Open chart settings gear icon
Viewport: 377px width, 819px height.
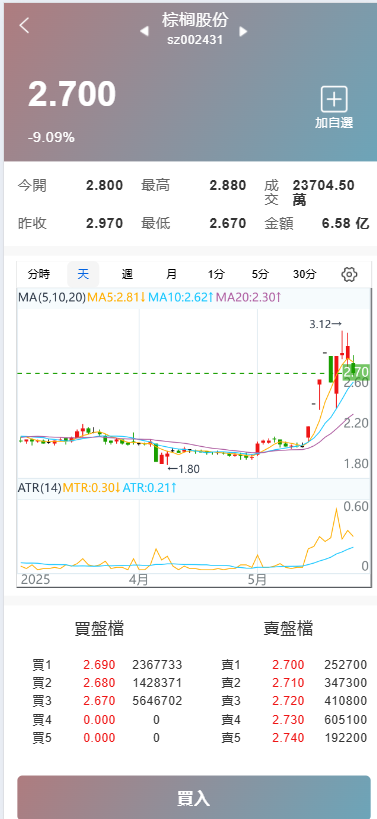[x=349, y=274]
